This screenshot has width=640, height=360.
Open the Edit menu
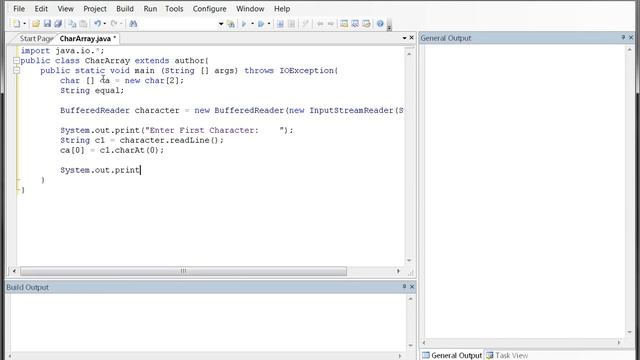pos(41,9)
